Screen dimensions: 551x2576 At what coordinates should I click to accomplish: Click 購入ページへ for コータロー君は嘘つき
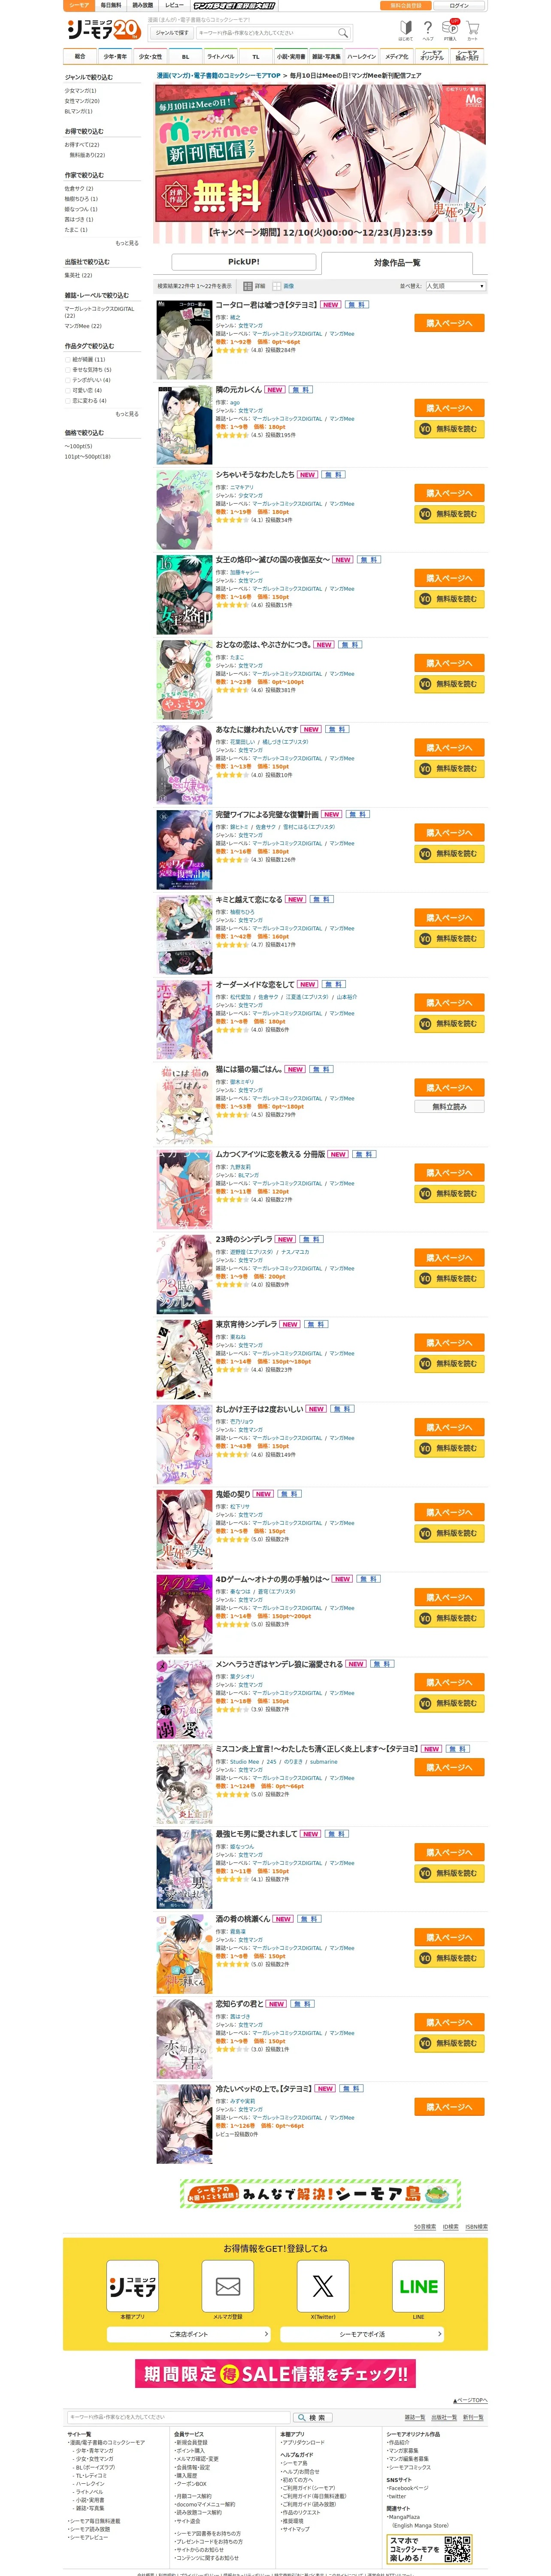click(449, 323)
